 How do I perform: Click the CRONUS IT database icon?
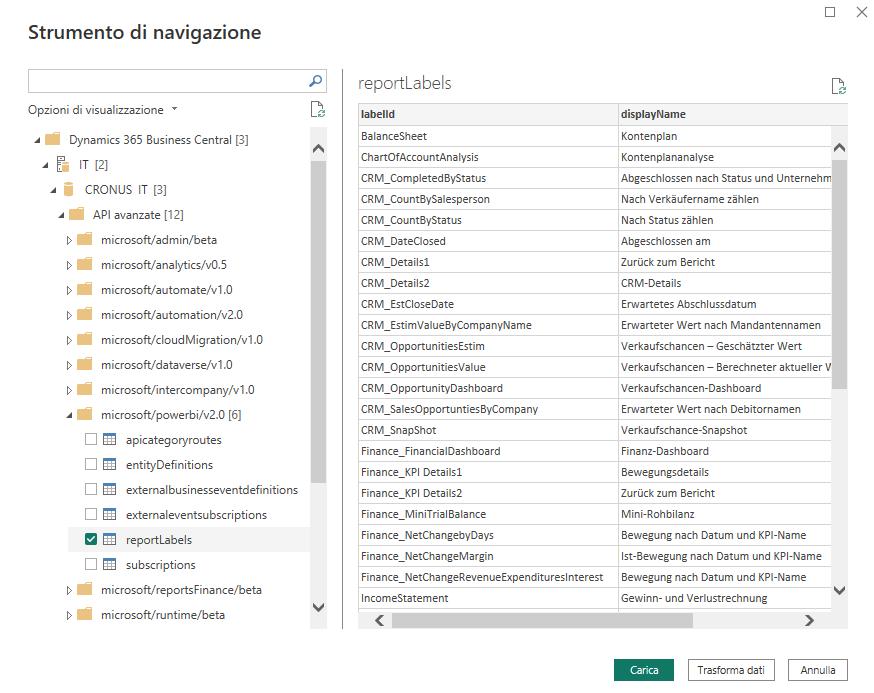69,190
